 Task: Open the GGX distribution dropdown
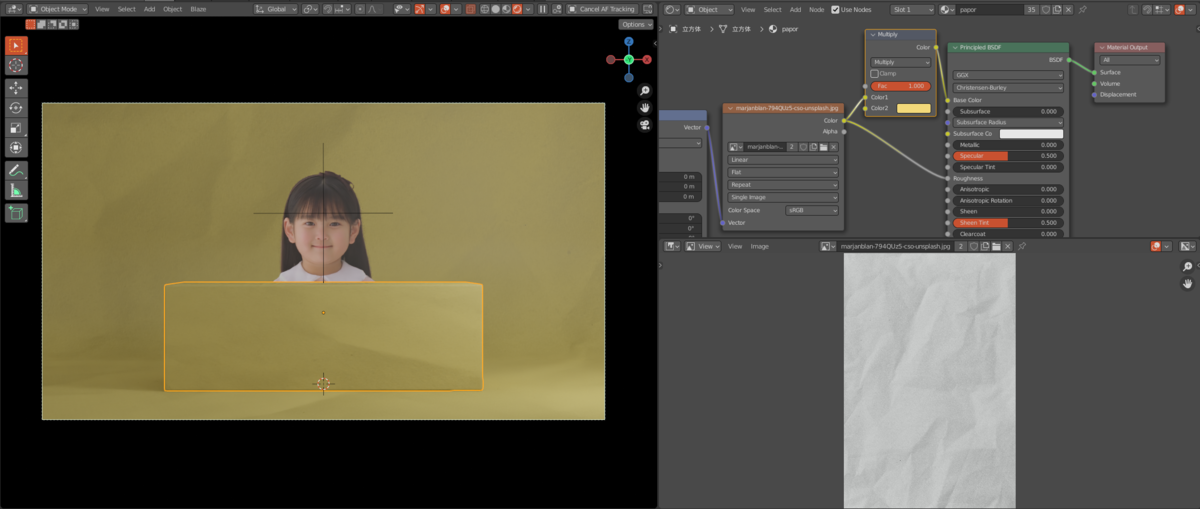(1007, 74)
